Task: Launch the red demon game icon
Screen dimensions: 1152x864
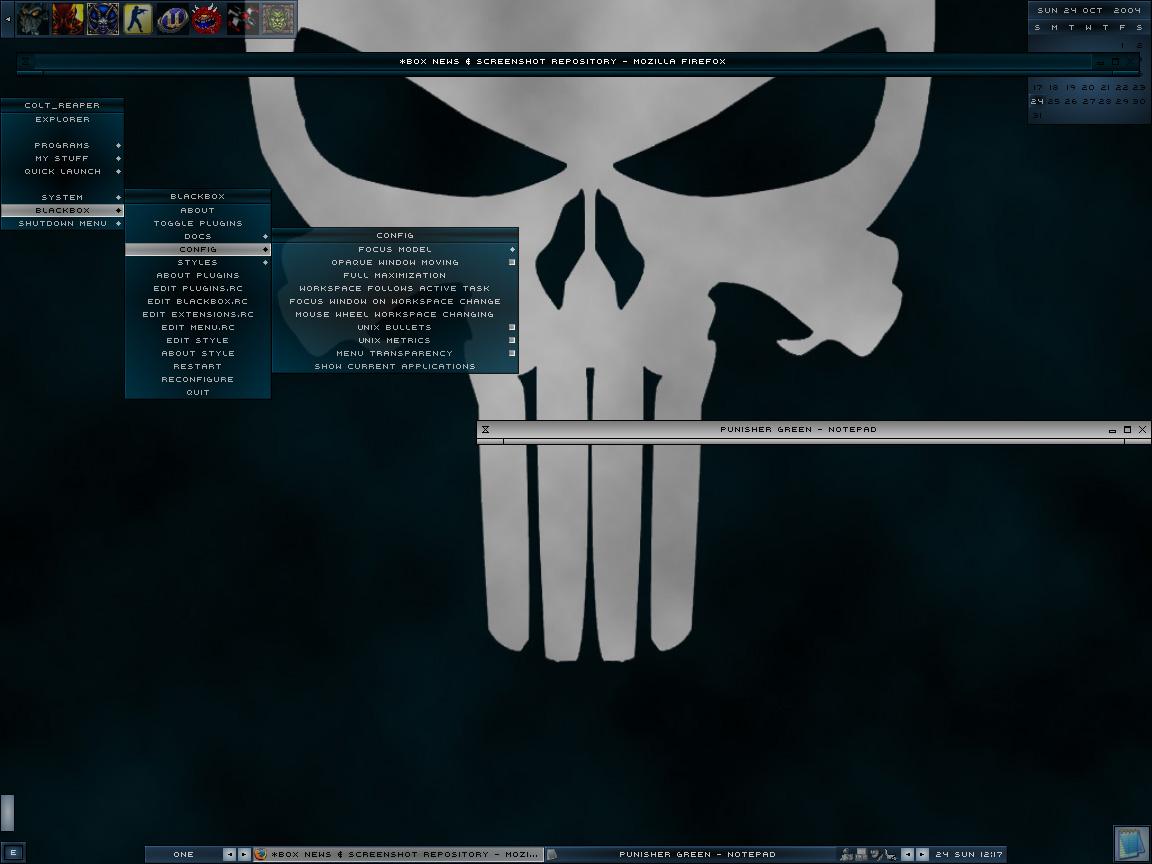Action: point(68,19)
